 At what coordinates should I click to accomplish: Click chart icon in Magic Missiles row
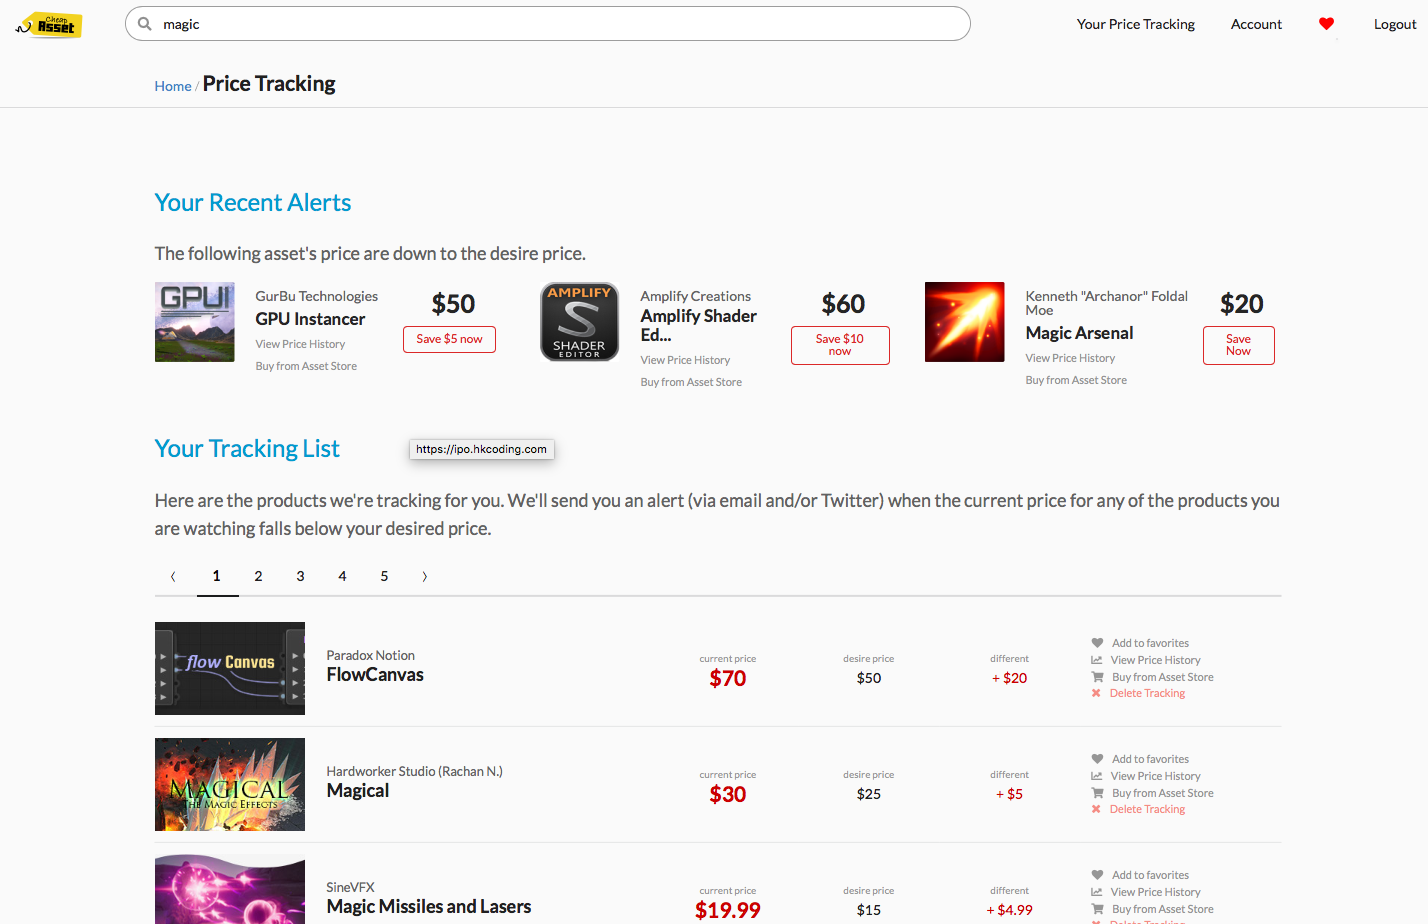(1097, 892)
